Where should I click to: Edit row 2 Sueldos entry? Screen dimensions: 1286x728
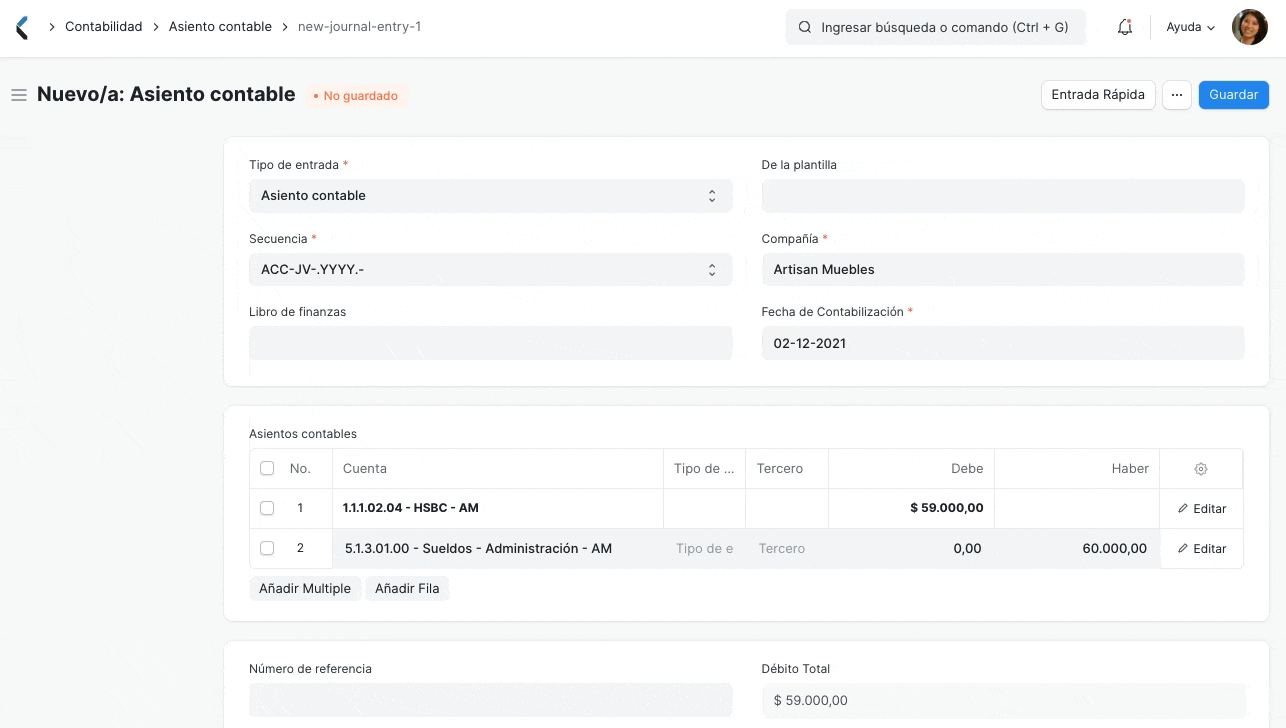(1201, 549)
